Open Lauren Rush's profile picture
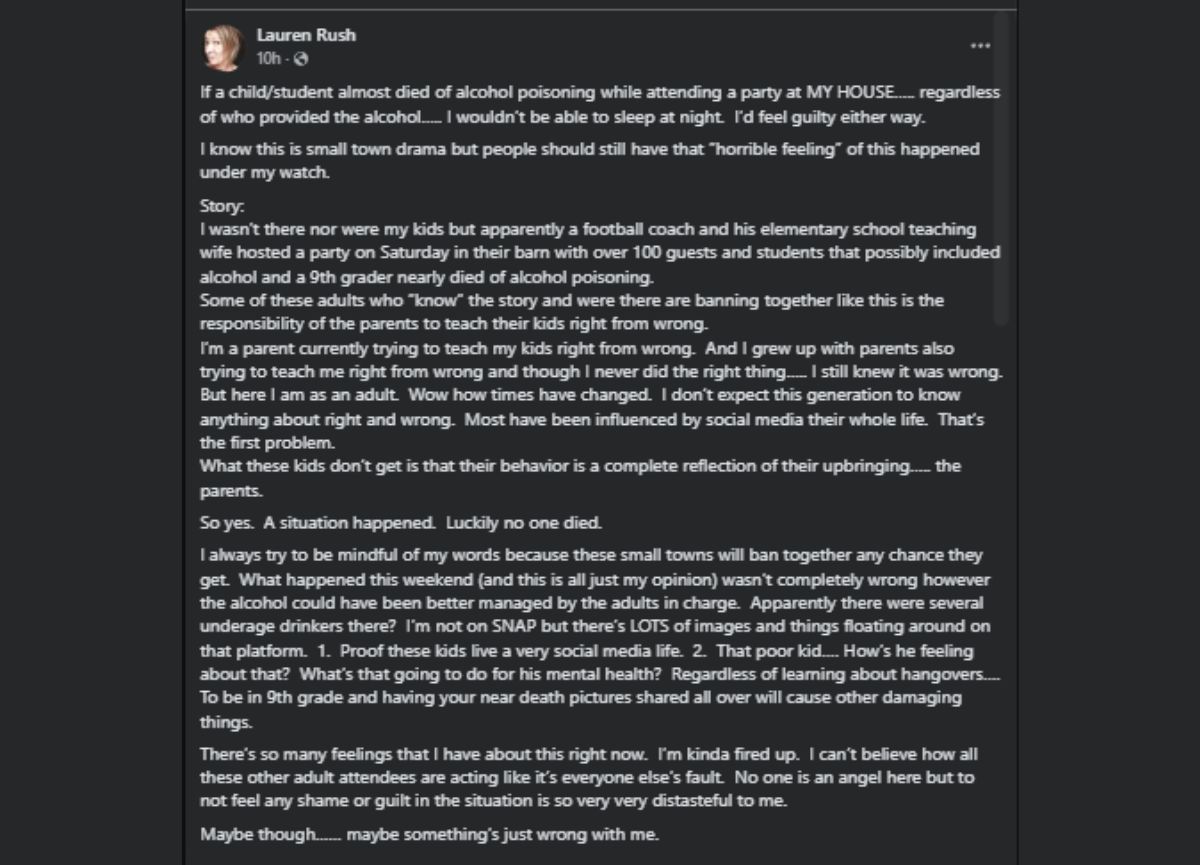The width and height of the screenshot is (1200, 865). click(225, 47)
